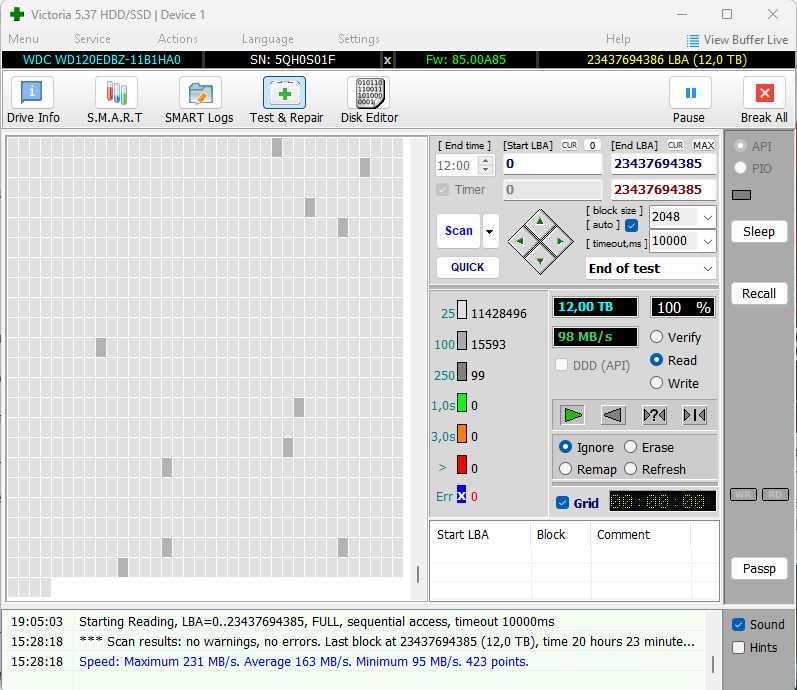Image resolution: width=797 pixels, height=690 pixels.
Task: Click the grey 100 ms block indicator
Action: pos(462,340)
